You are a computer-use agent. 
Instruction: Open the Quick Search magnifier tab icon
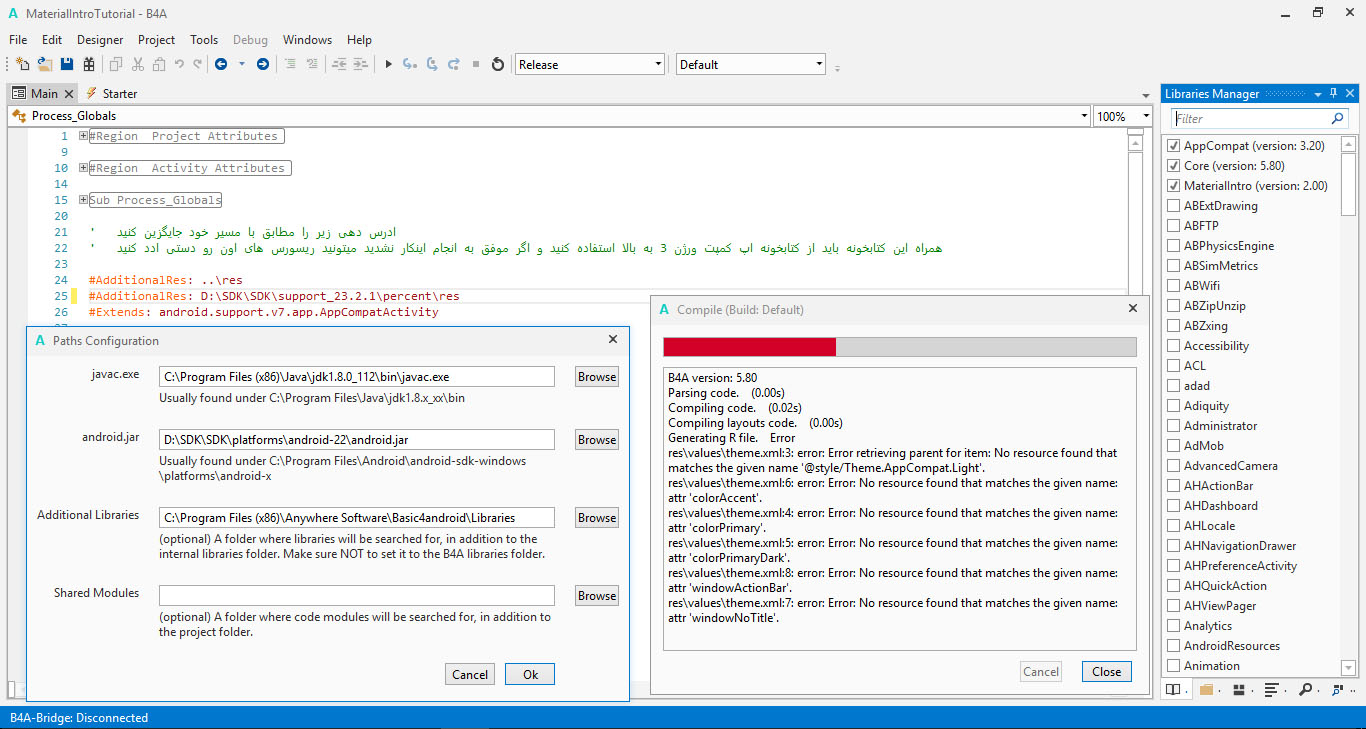tap(1305, 690)
